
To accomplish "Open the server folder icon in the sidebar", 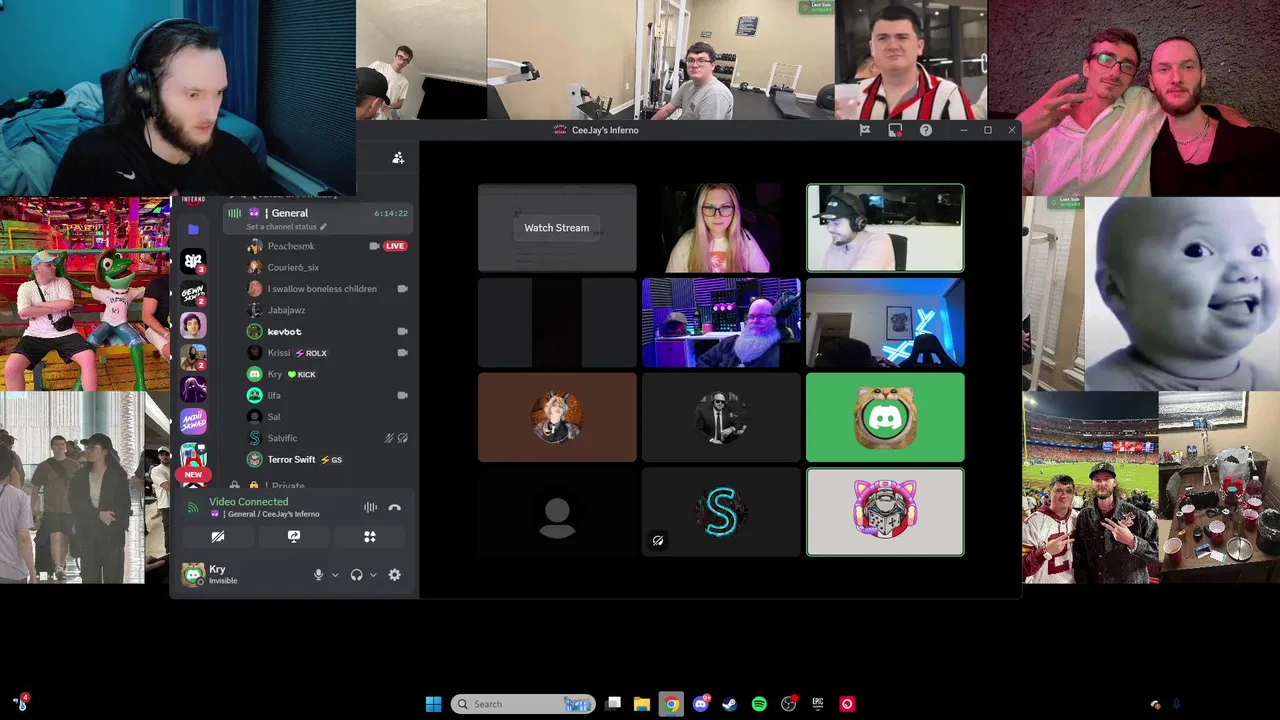I will click(x=193, y=229).
